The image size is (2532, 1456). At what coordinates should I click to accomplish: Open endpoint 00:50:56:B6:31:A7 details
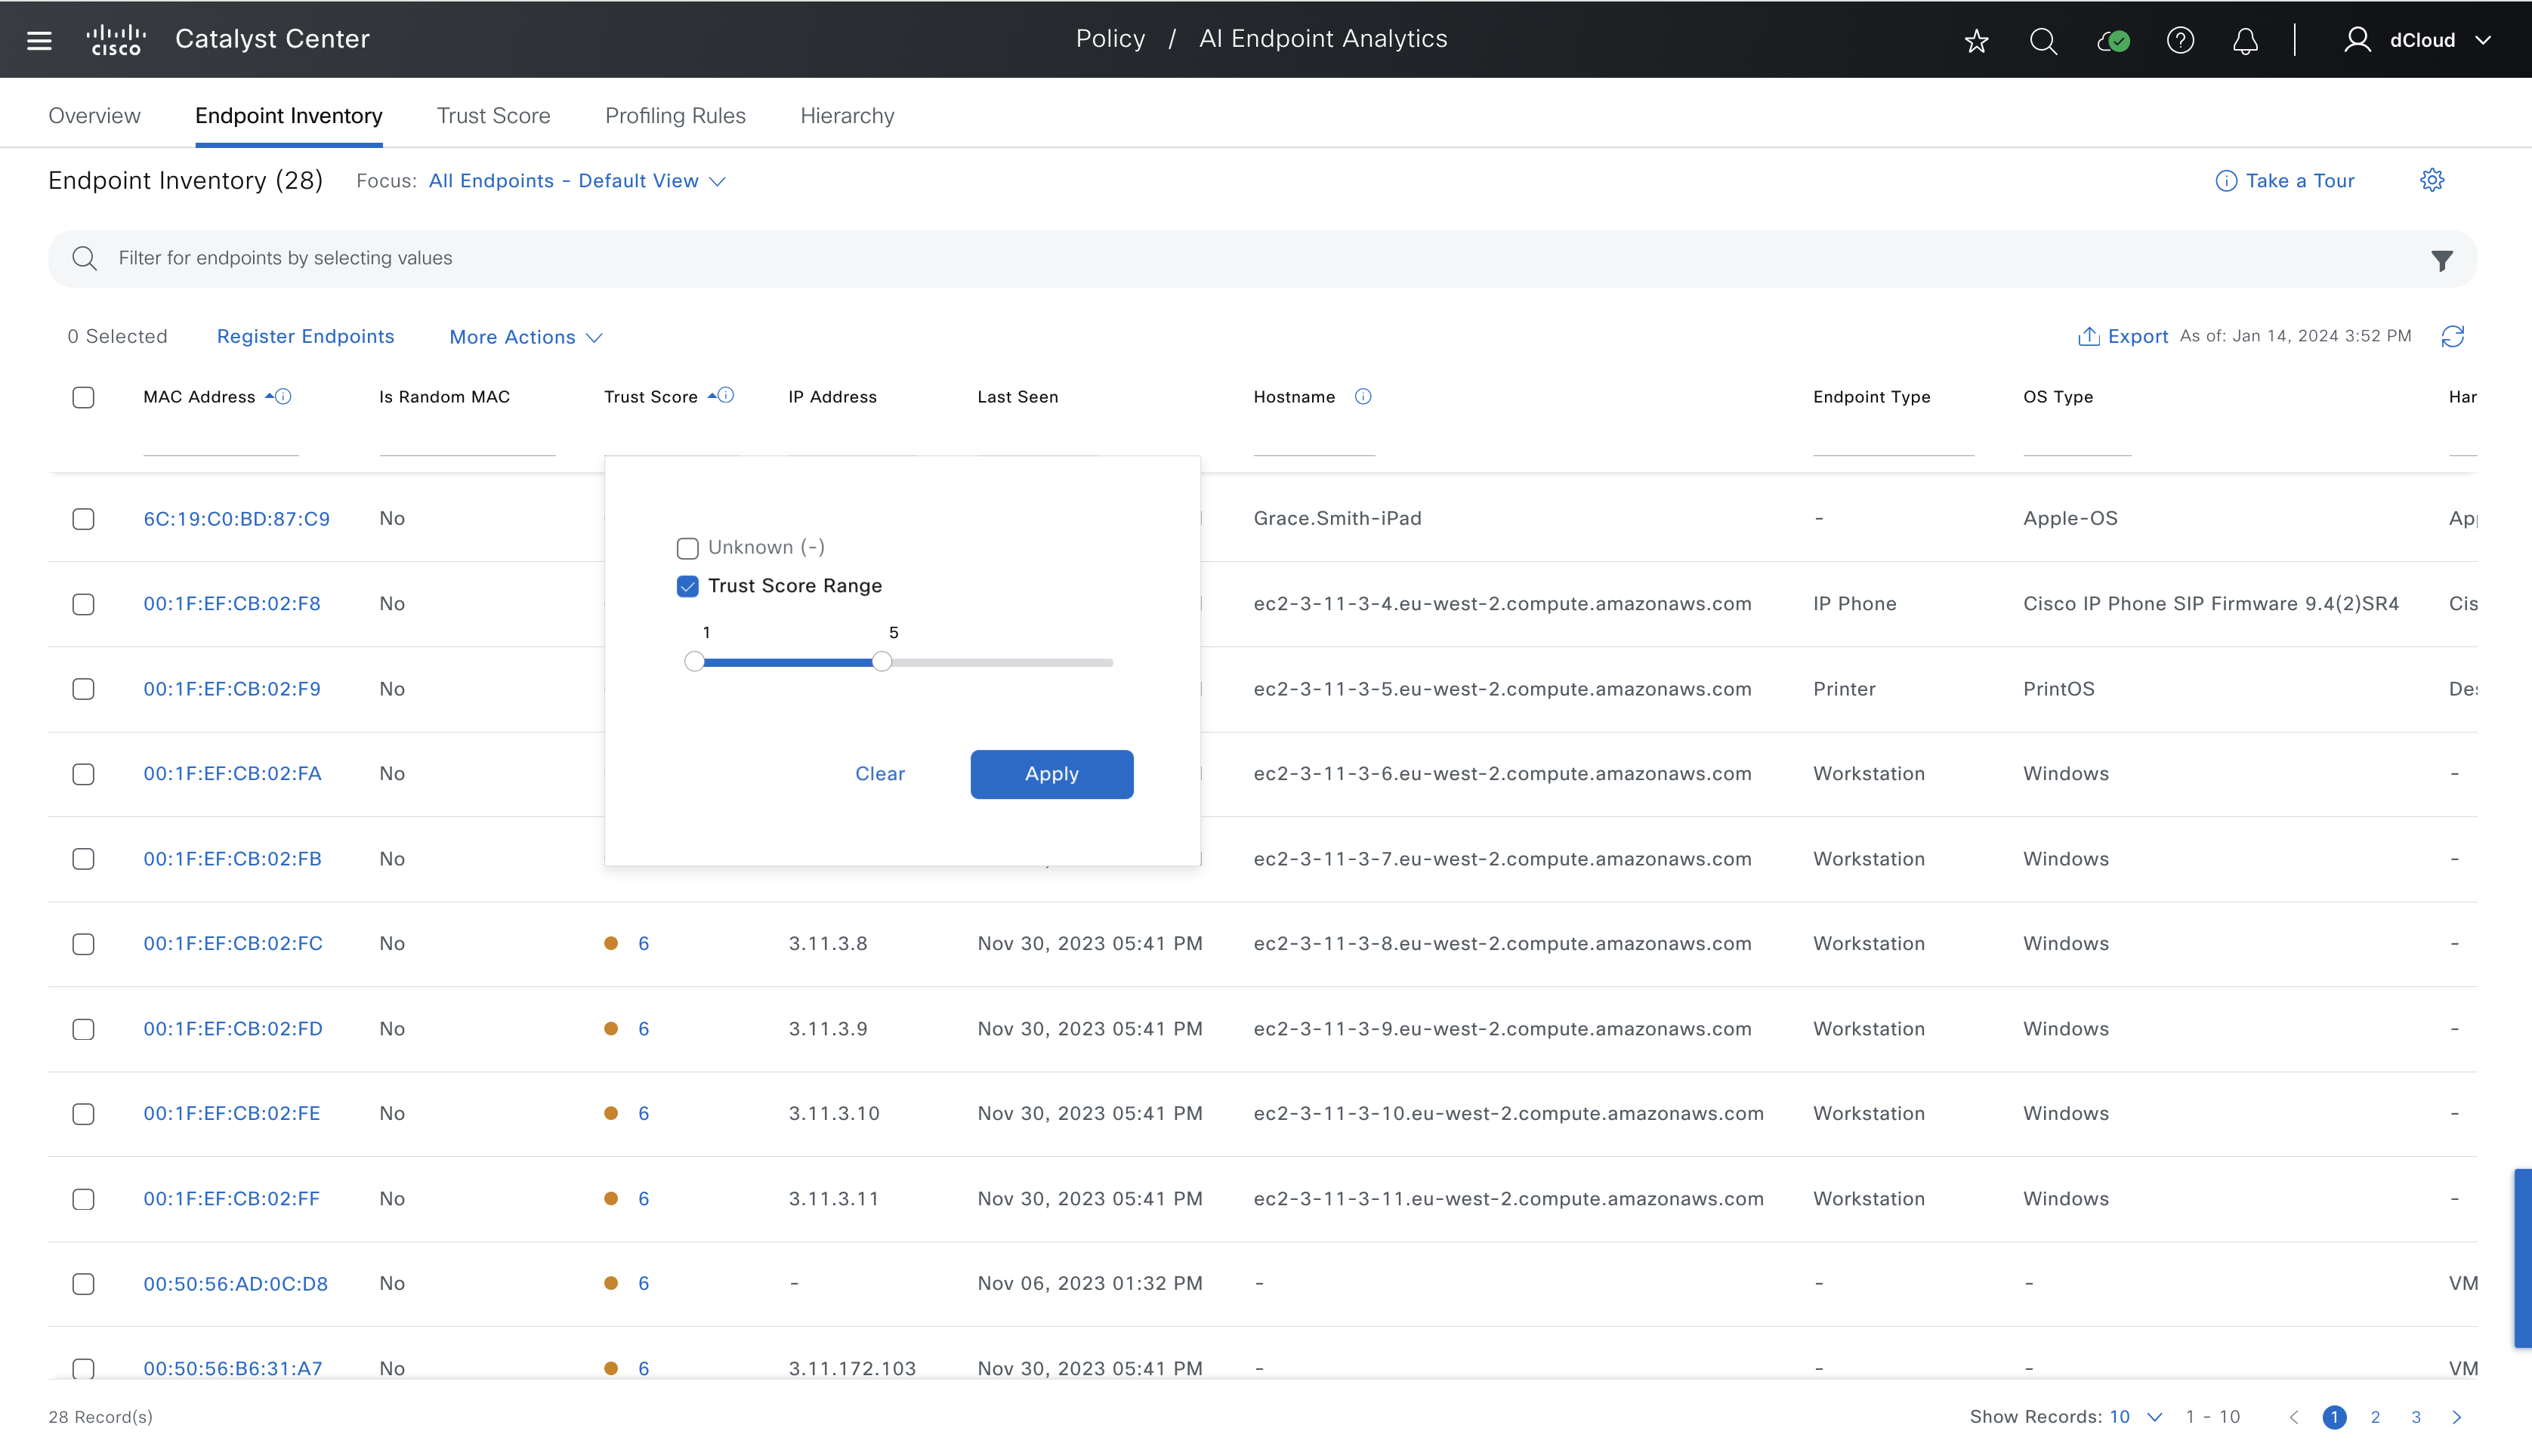233,1368
